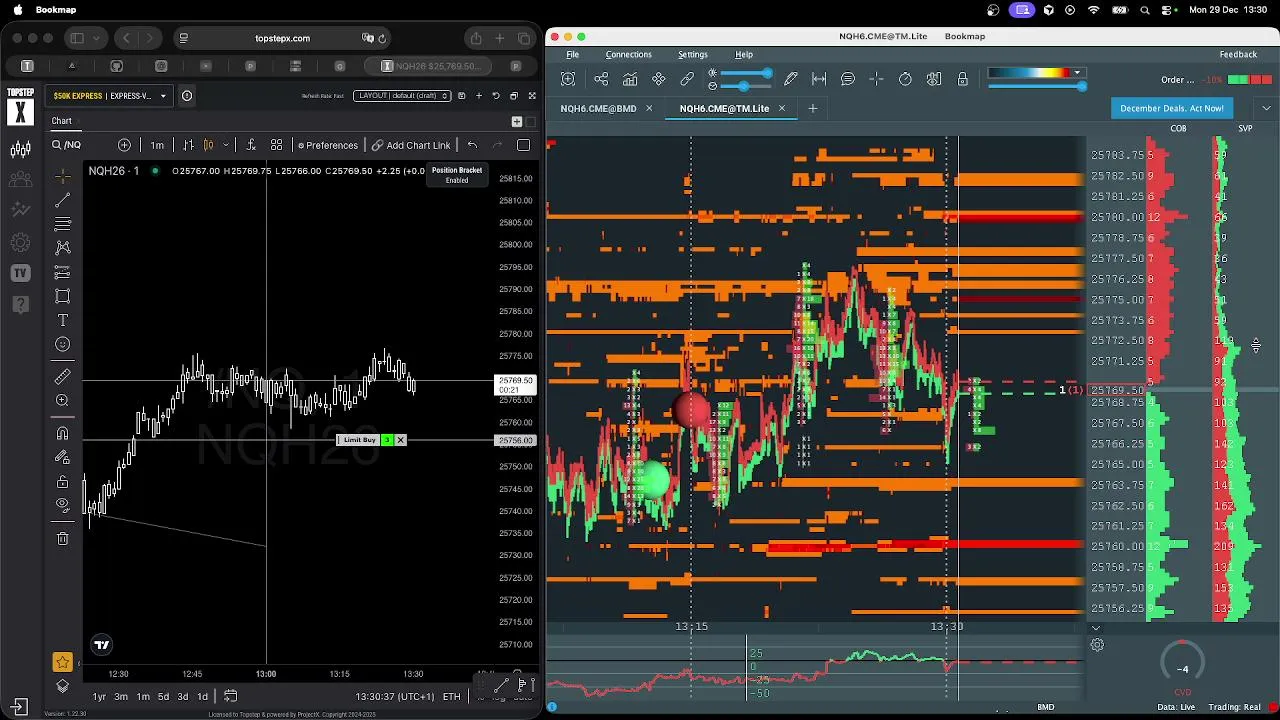Open the $50K EXPRESS account dropdown

point(108,96)
